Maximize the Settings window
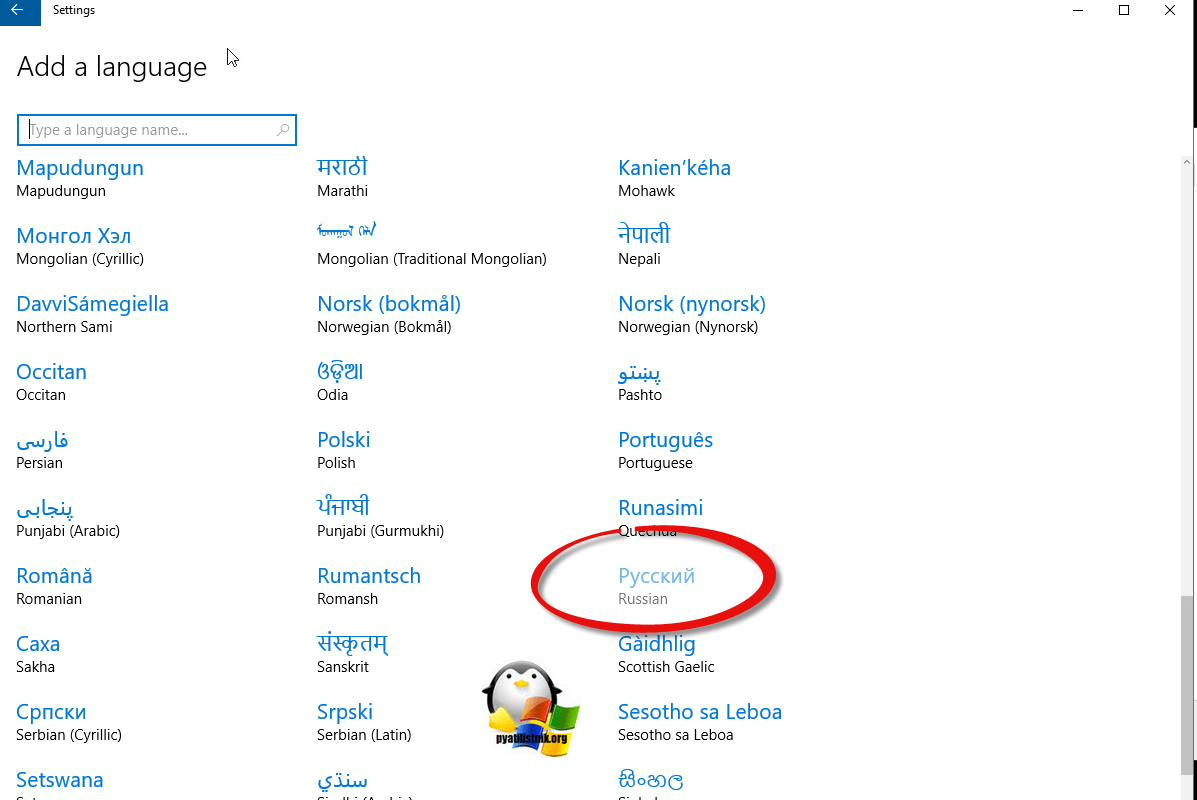 [1124, 11]
